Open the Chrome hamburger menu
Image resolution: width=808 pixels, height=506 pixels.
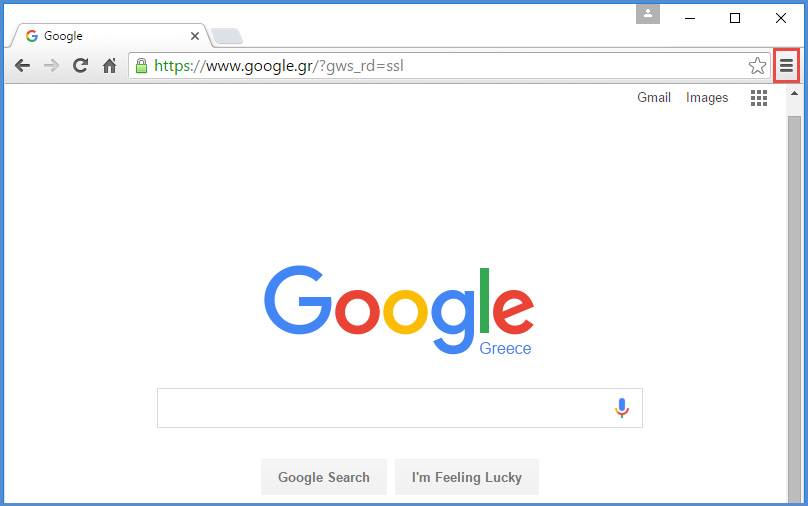tap(786, 66)
